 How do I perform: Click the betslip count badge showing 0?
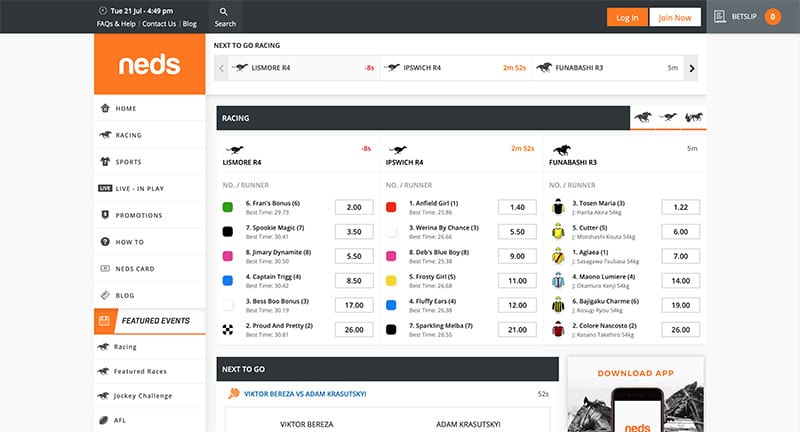point(772,17)
